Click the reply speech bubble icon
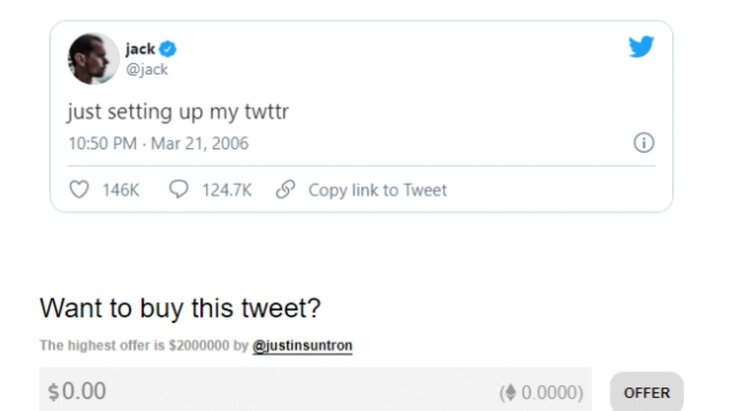 pyautogui.click(x=180, y=190)
